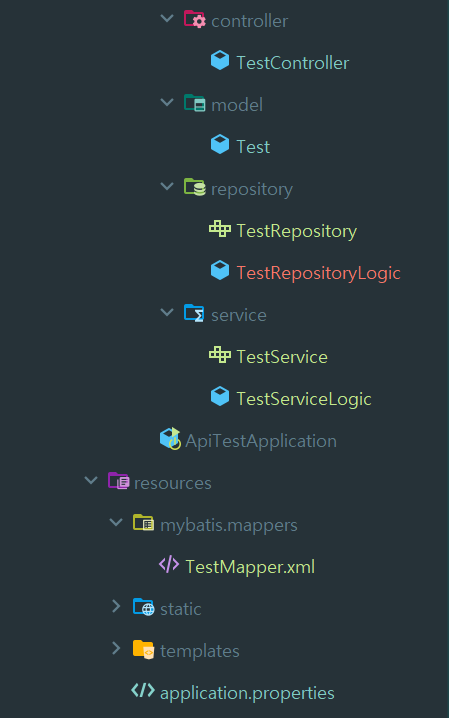Click the templates folder icon
The width and height of the screenshot is (449, 718).
coord(143,649)
